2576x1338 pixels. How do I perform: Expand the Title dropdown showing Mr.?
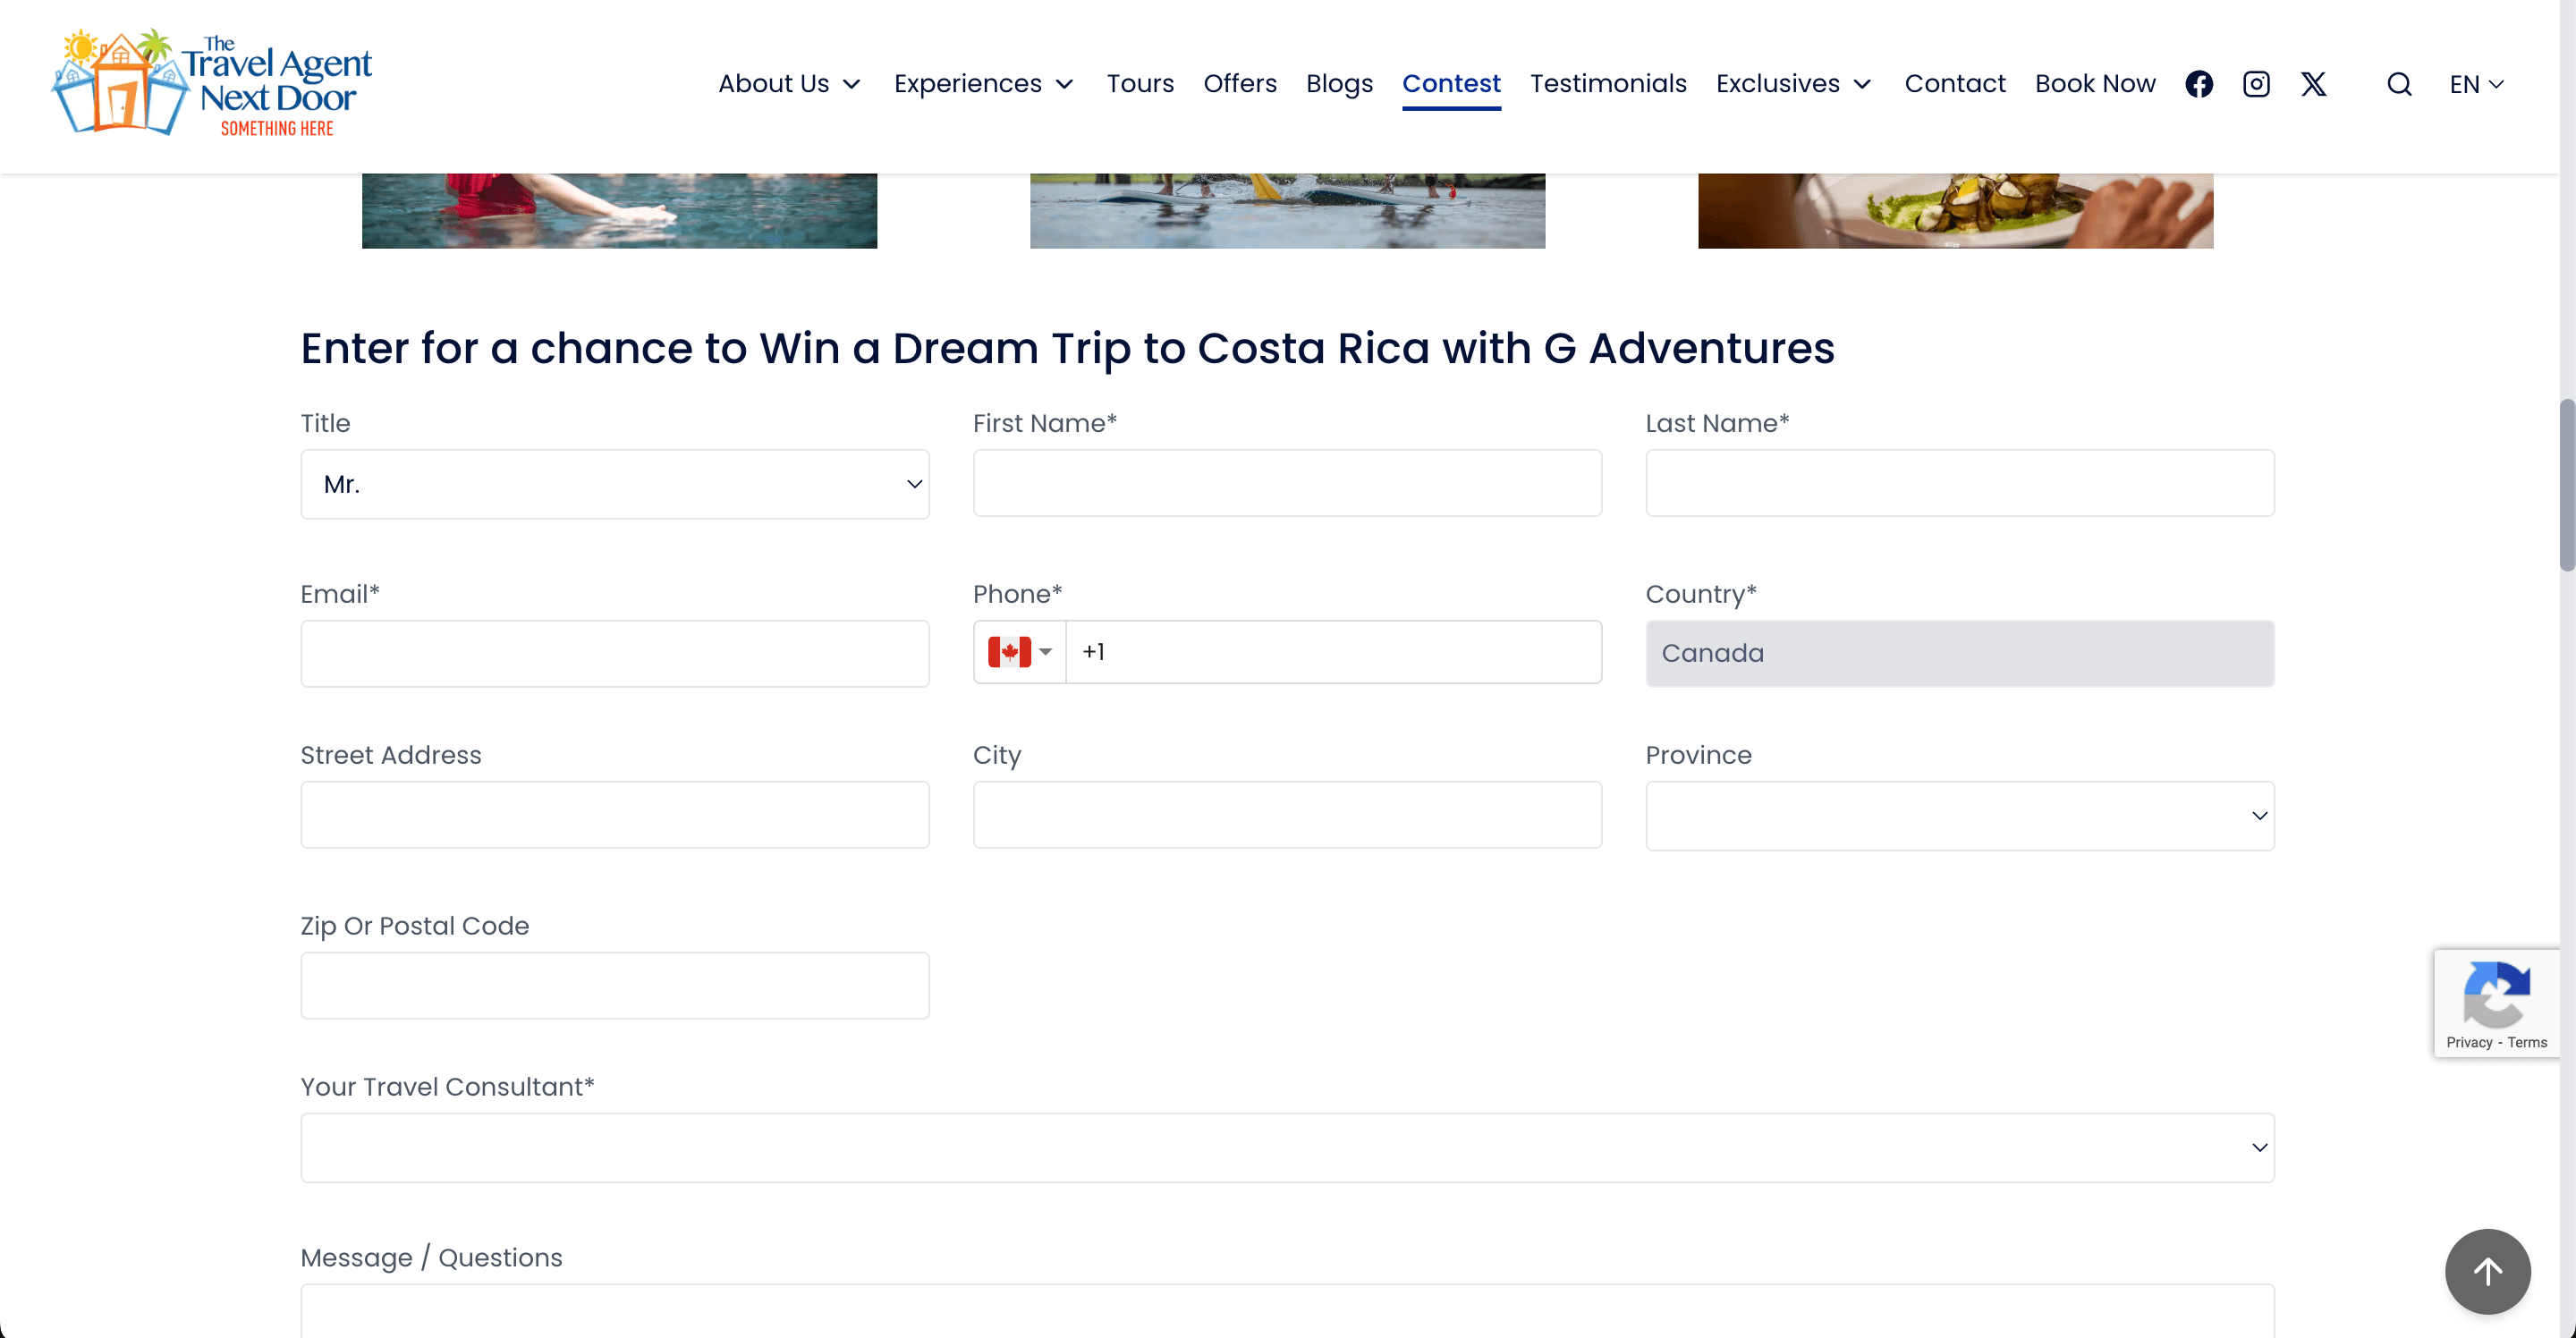[614, 484]
